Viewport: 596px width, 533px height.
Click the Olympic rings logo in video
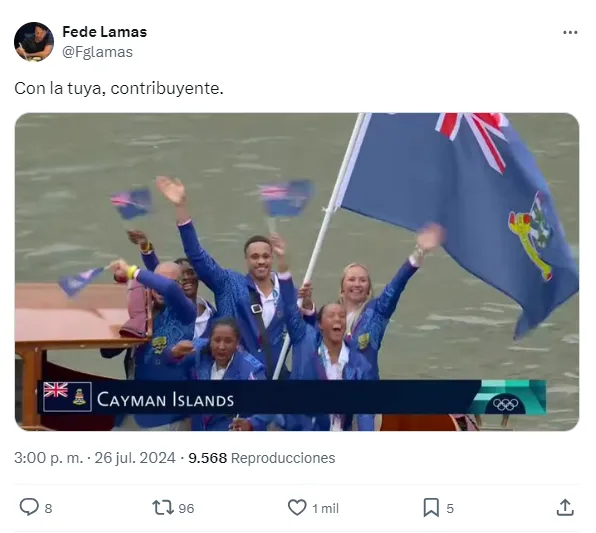pos(506,404)
